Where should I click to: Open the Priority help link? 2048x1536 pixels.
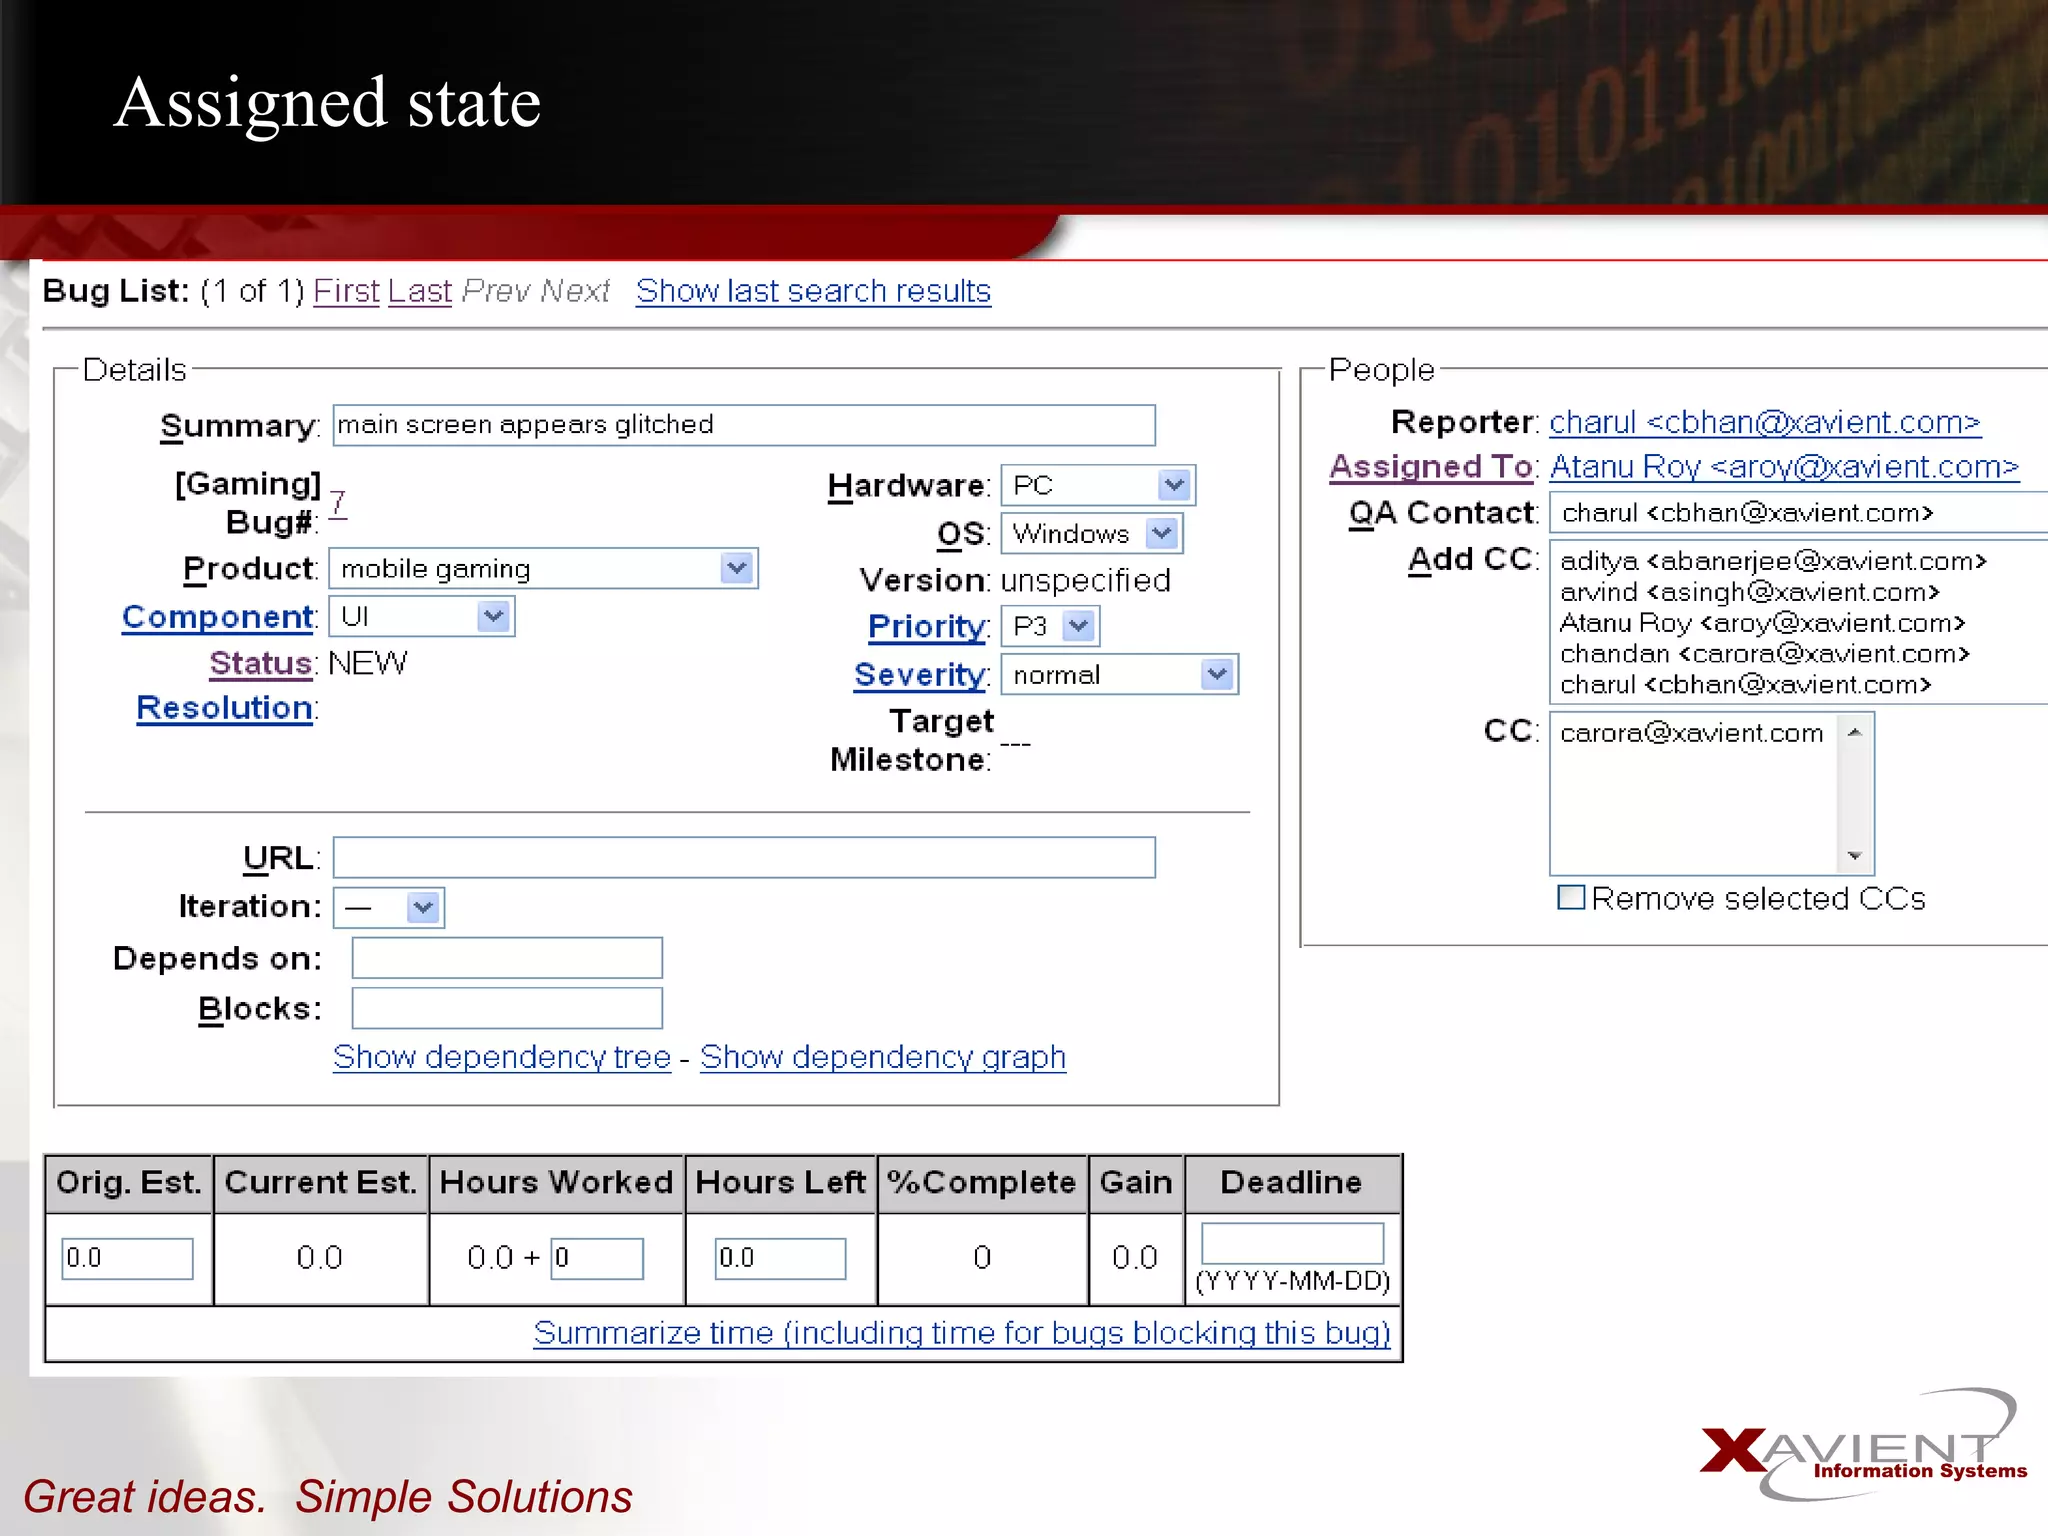[926, 626]
